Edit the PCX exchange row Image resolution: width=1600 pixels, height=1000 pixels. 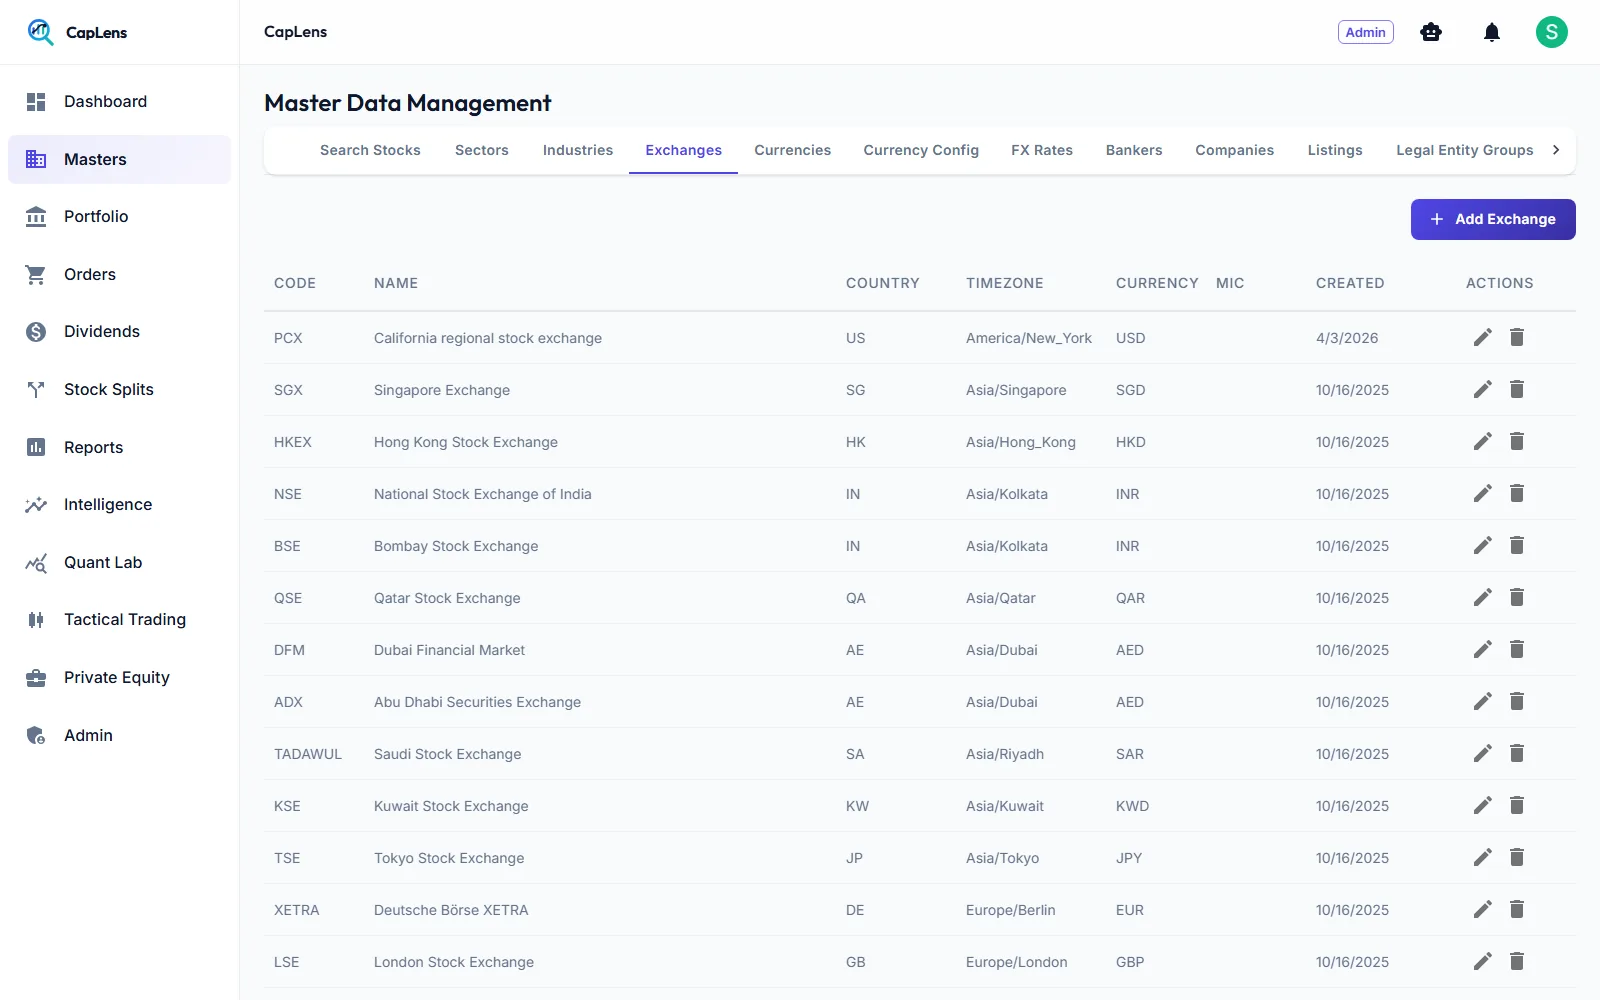click(1482, 337)
